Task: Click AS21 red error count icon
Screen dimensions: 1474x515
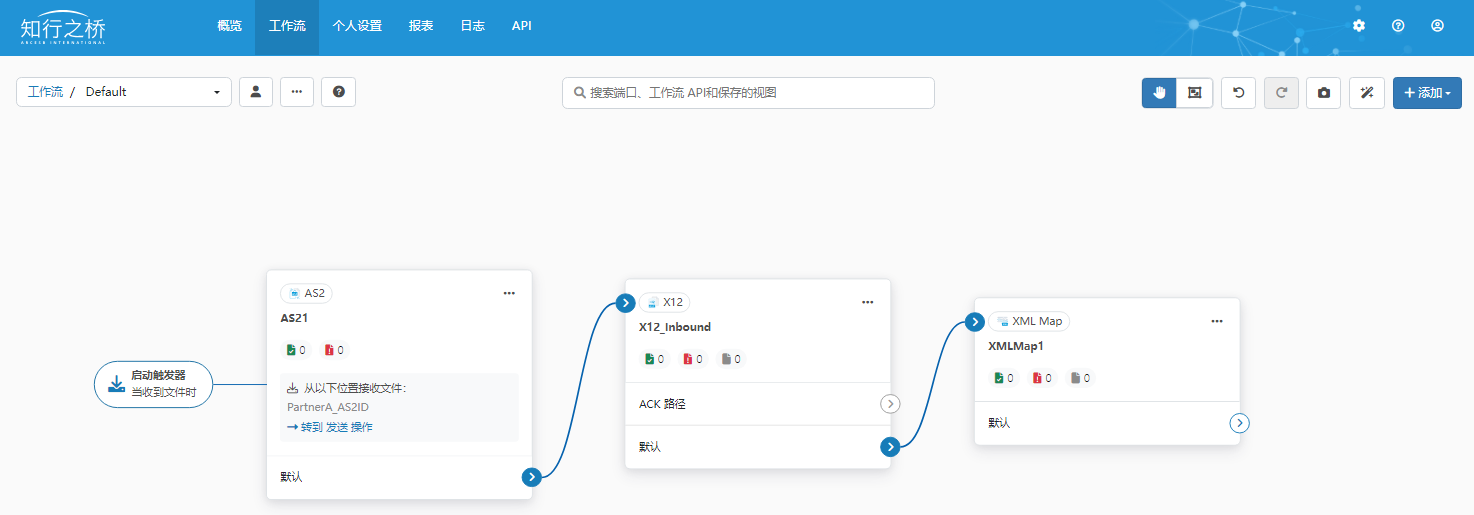Action: [x=329, y=350]
